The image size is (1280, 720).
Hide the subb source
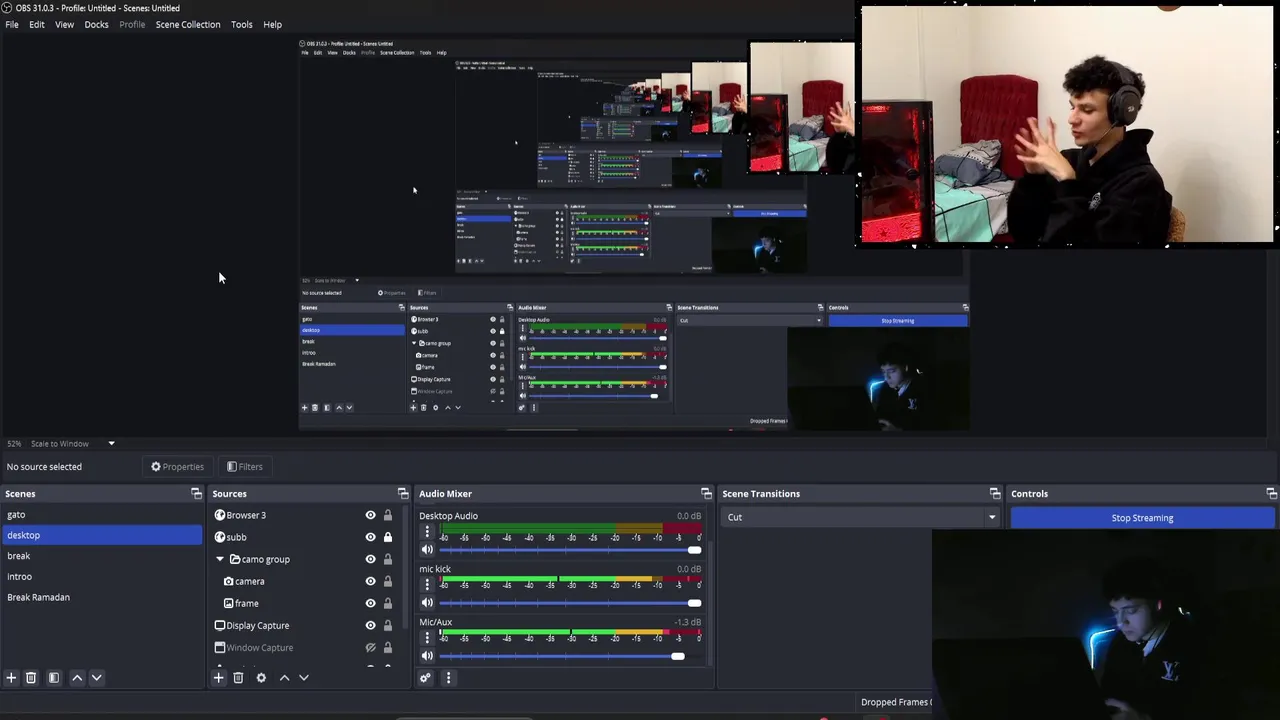pos(370,537)
